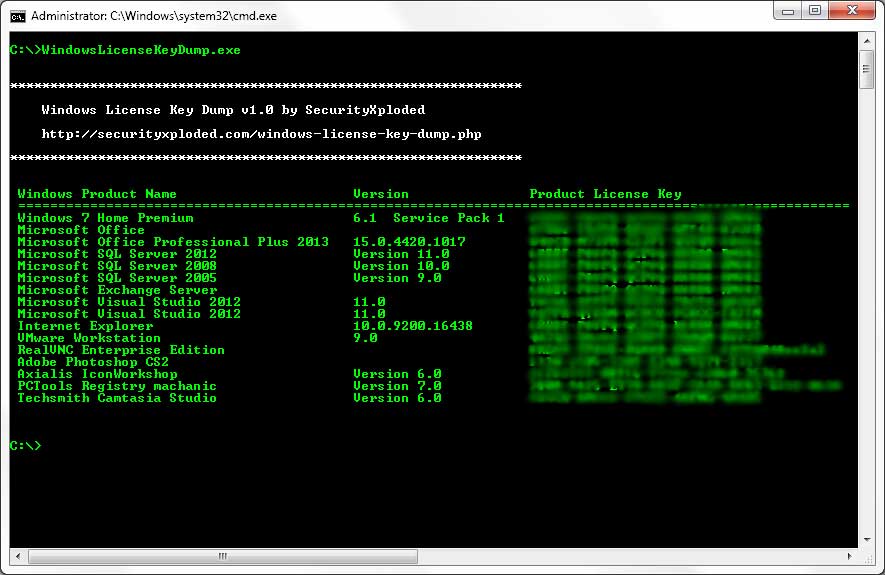The image size is (885, 575).
Task: Click the cmd.exe icon in the title bar
Action: (18, 16)
